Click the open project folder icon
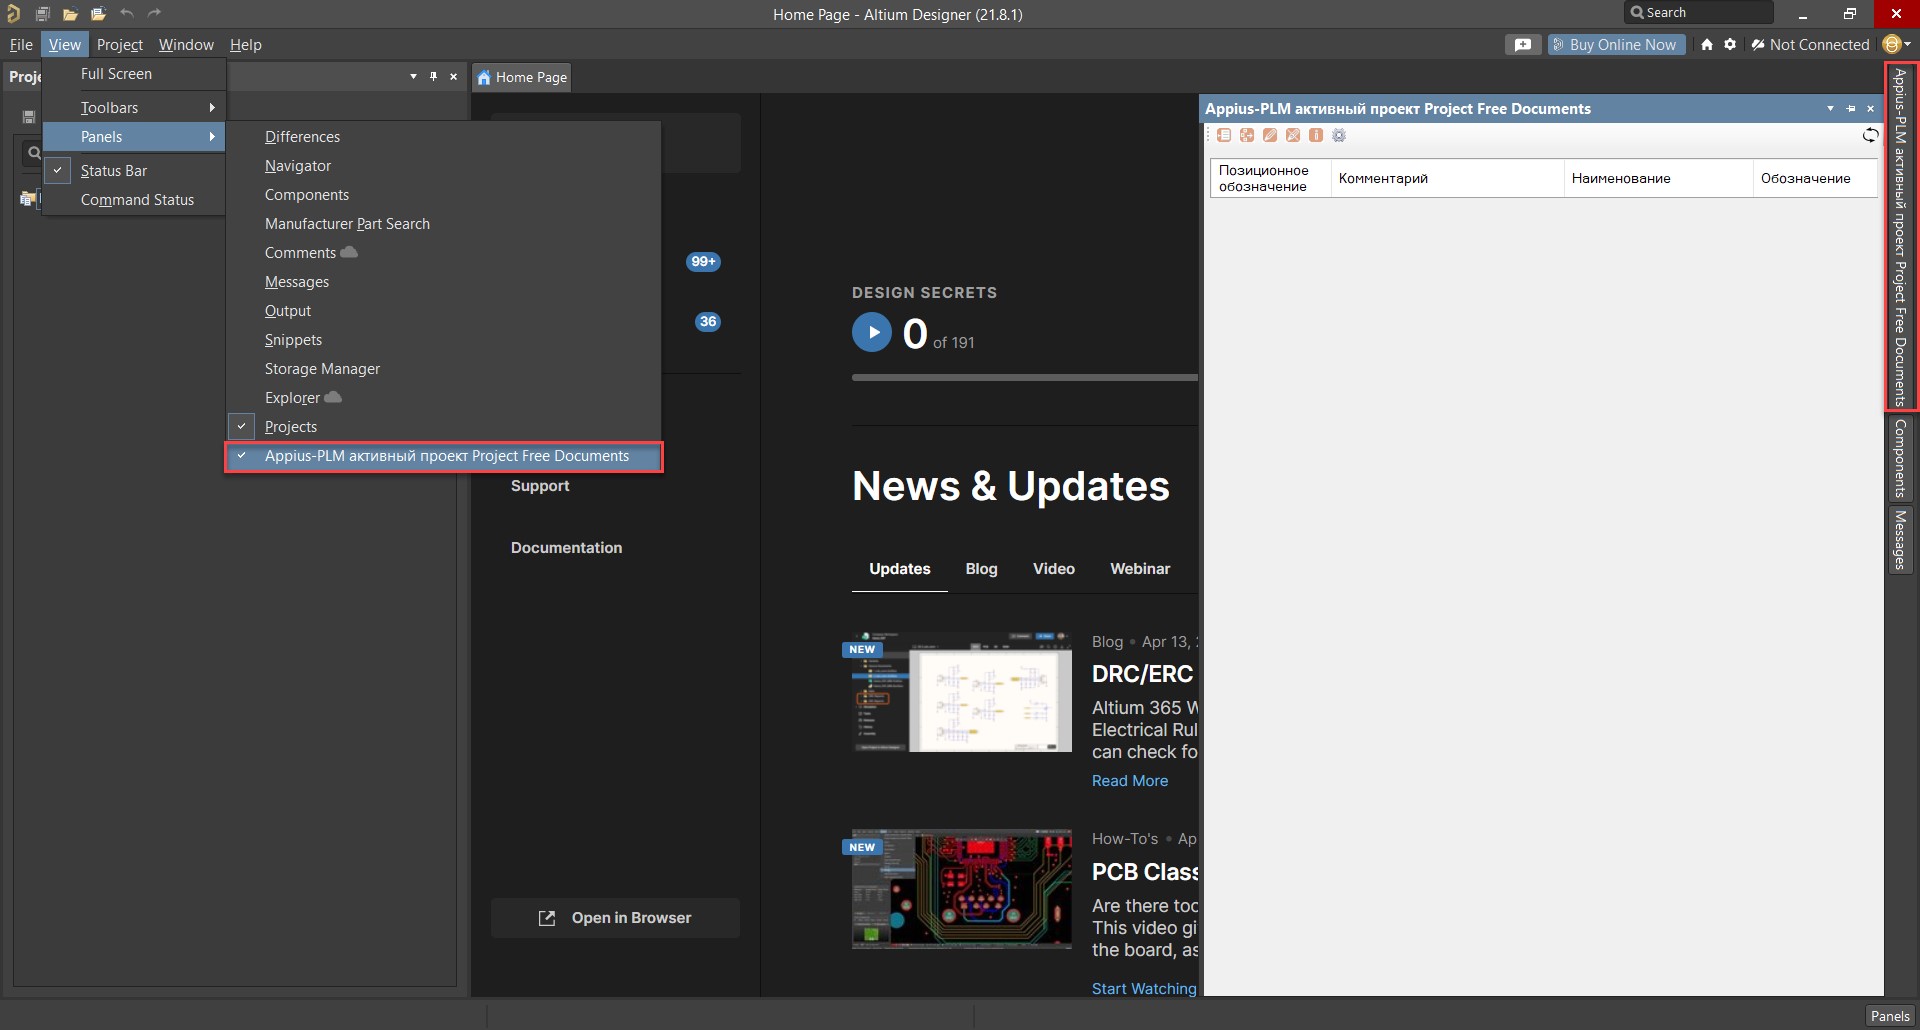 (98, 14)
